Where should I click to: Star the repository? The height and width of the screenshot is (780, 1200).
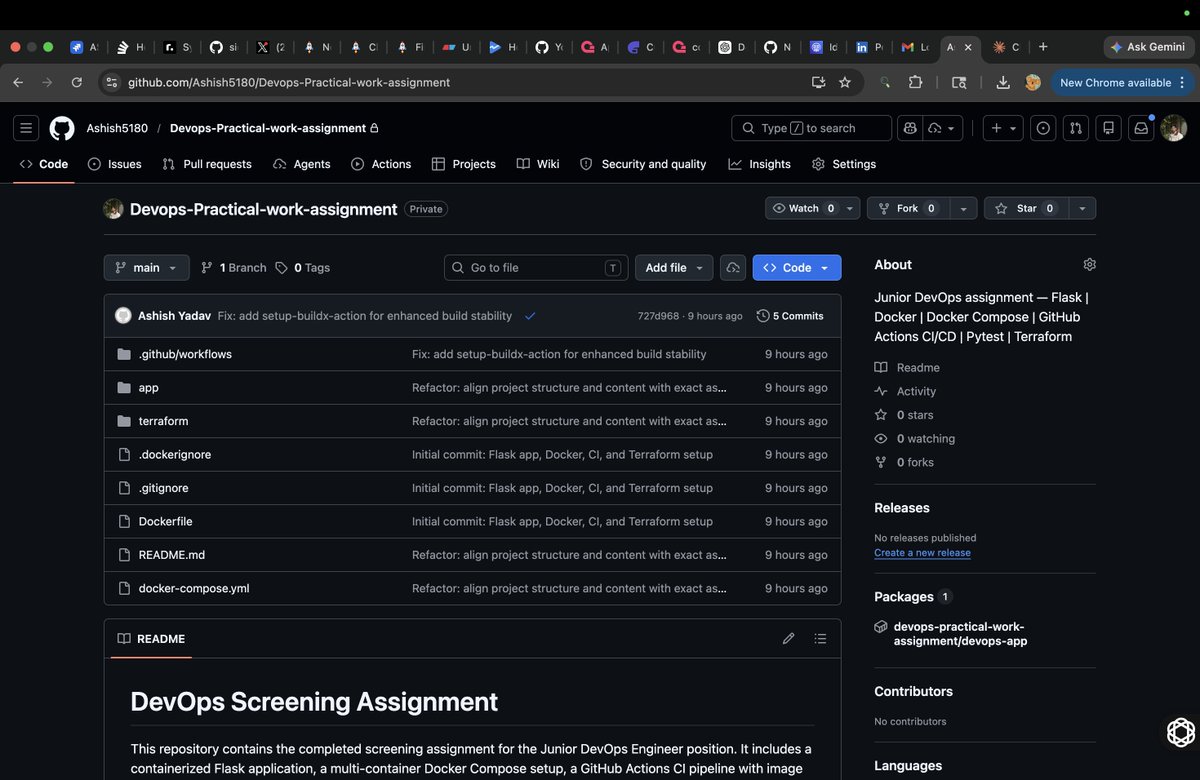1026,208
